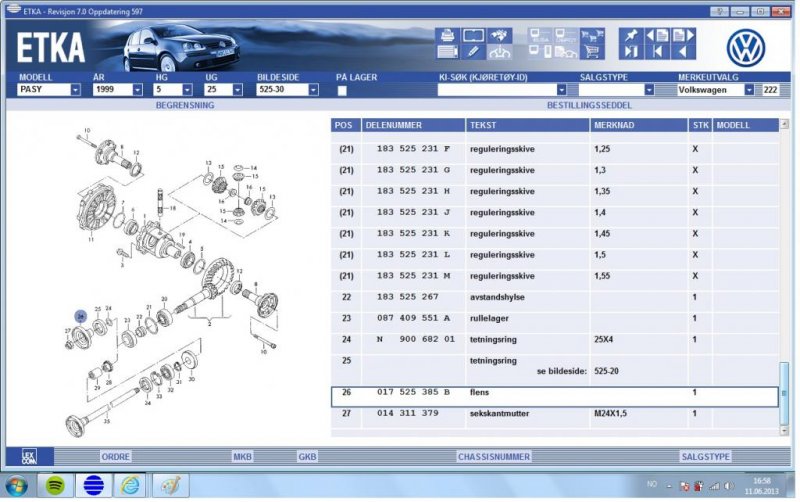Click the ORDRE button in bottom bar
The width and height of the screenshot is (800, 502).
point(117,456)
